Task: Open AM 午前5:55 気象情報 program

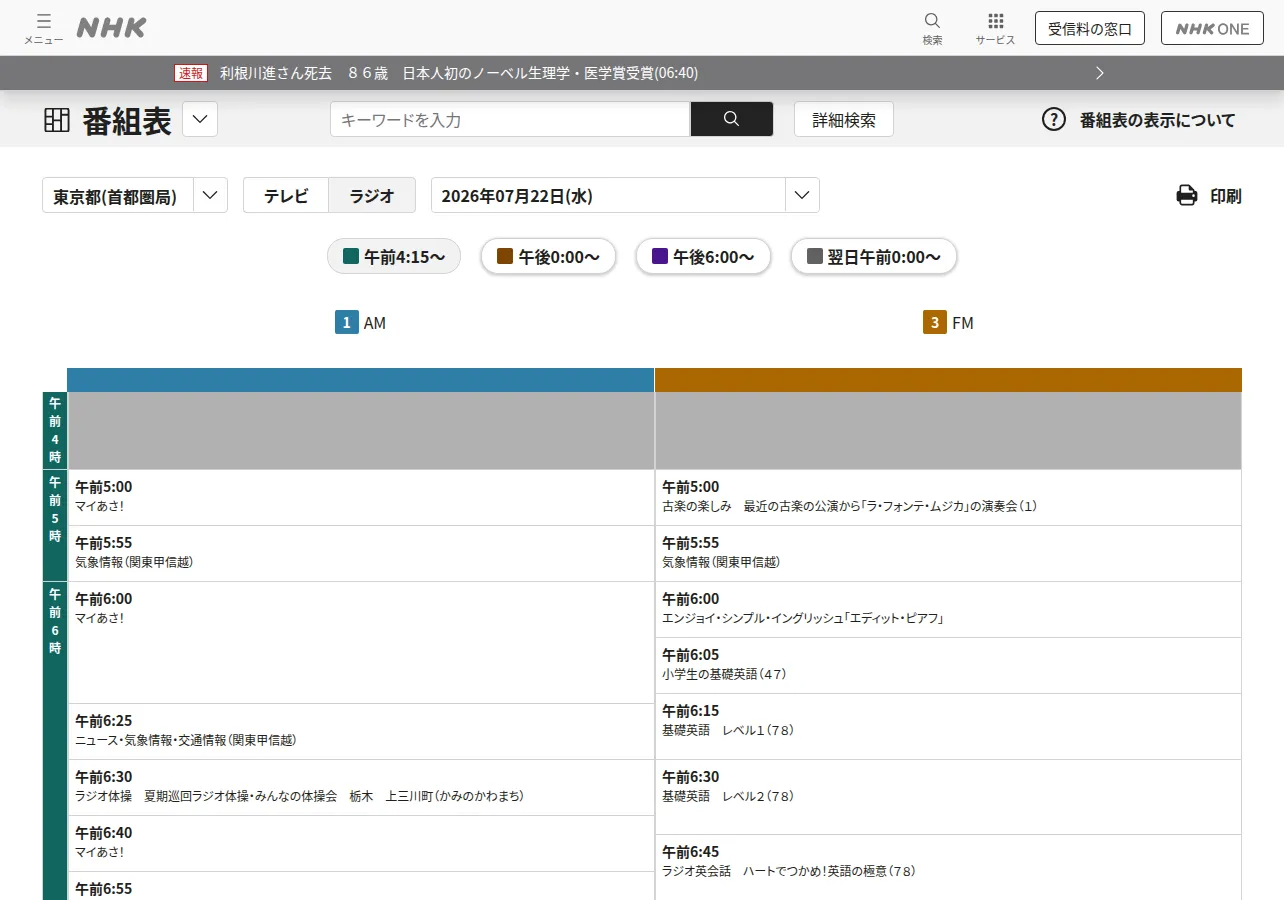Action: 361,553
